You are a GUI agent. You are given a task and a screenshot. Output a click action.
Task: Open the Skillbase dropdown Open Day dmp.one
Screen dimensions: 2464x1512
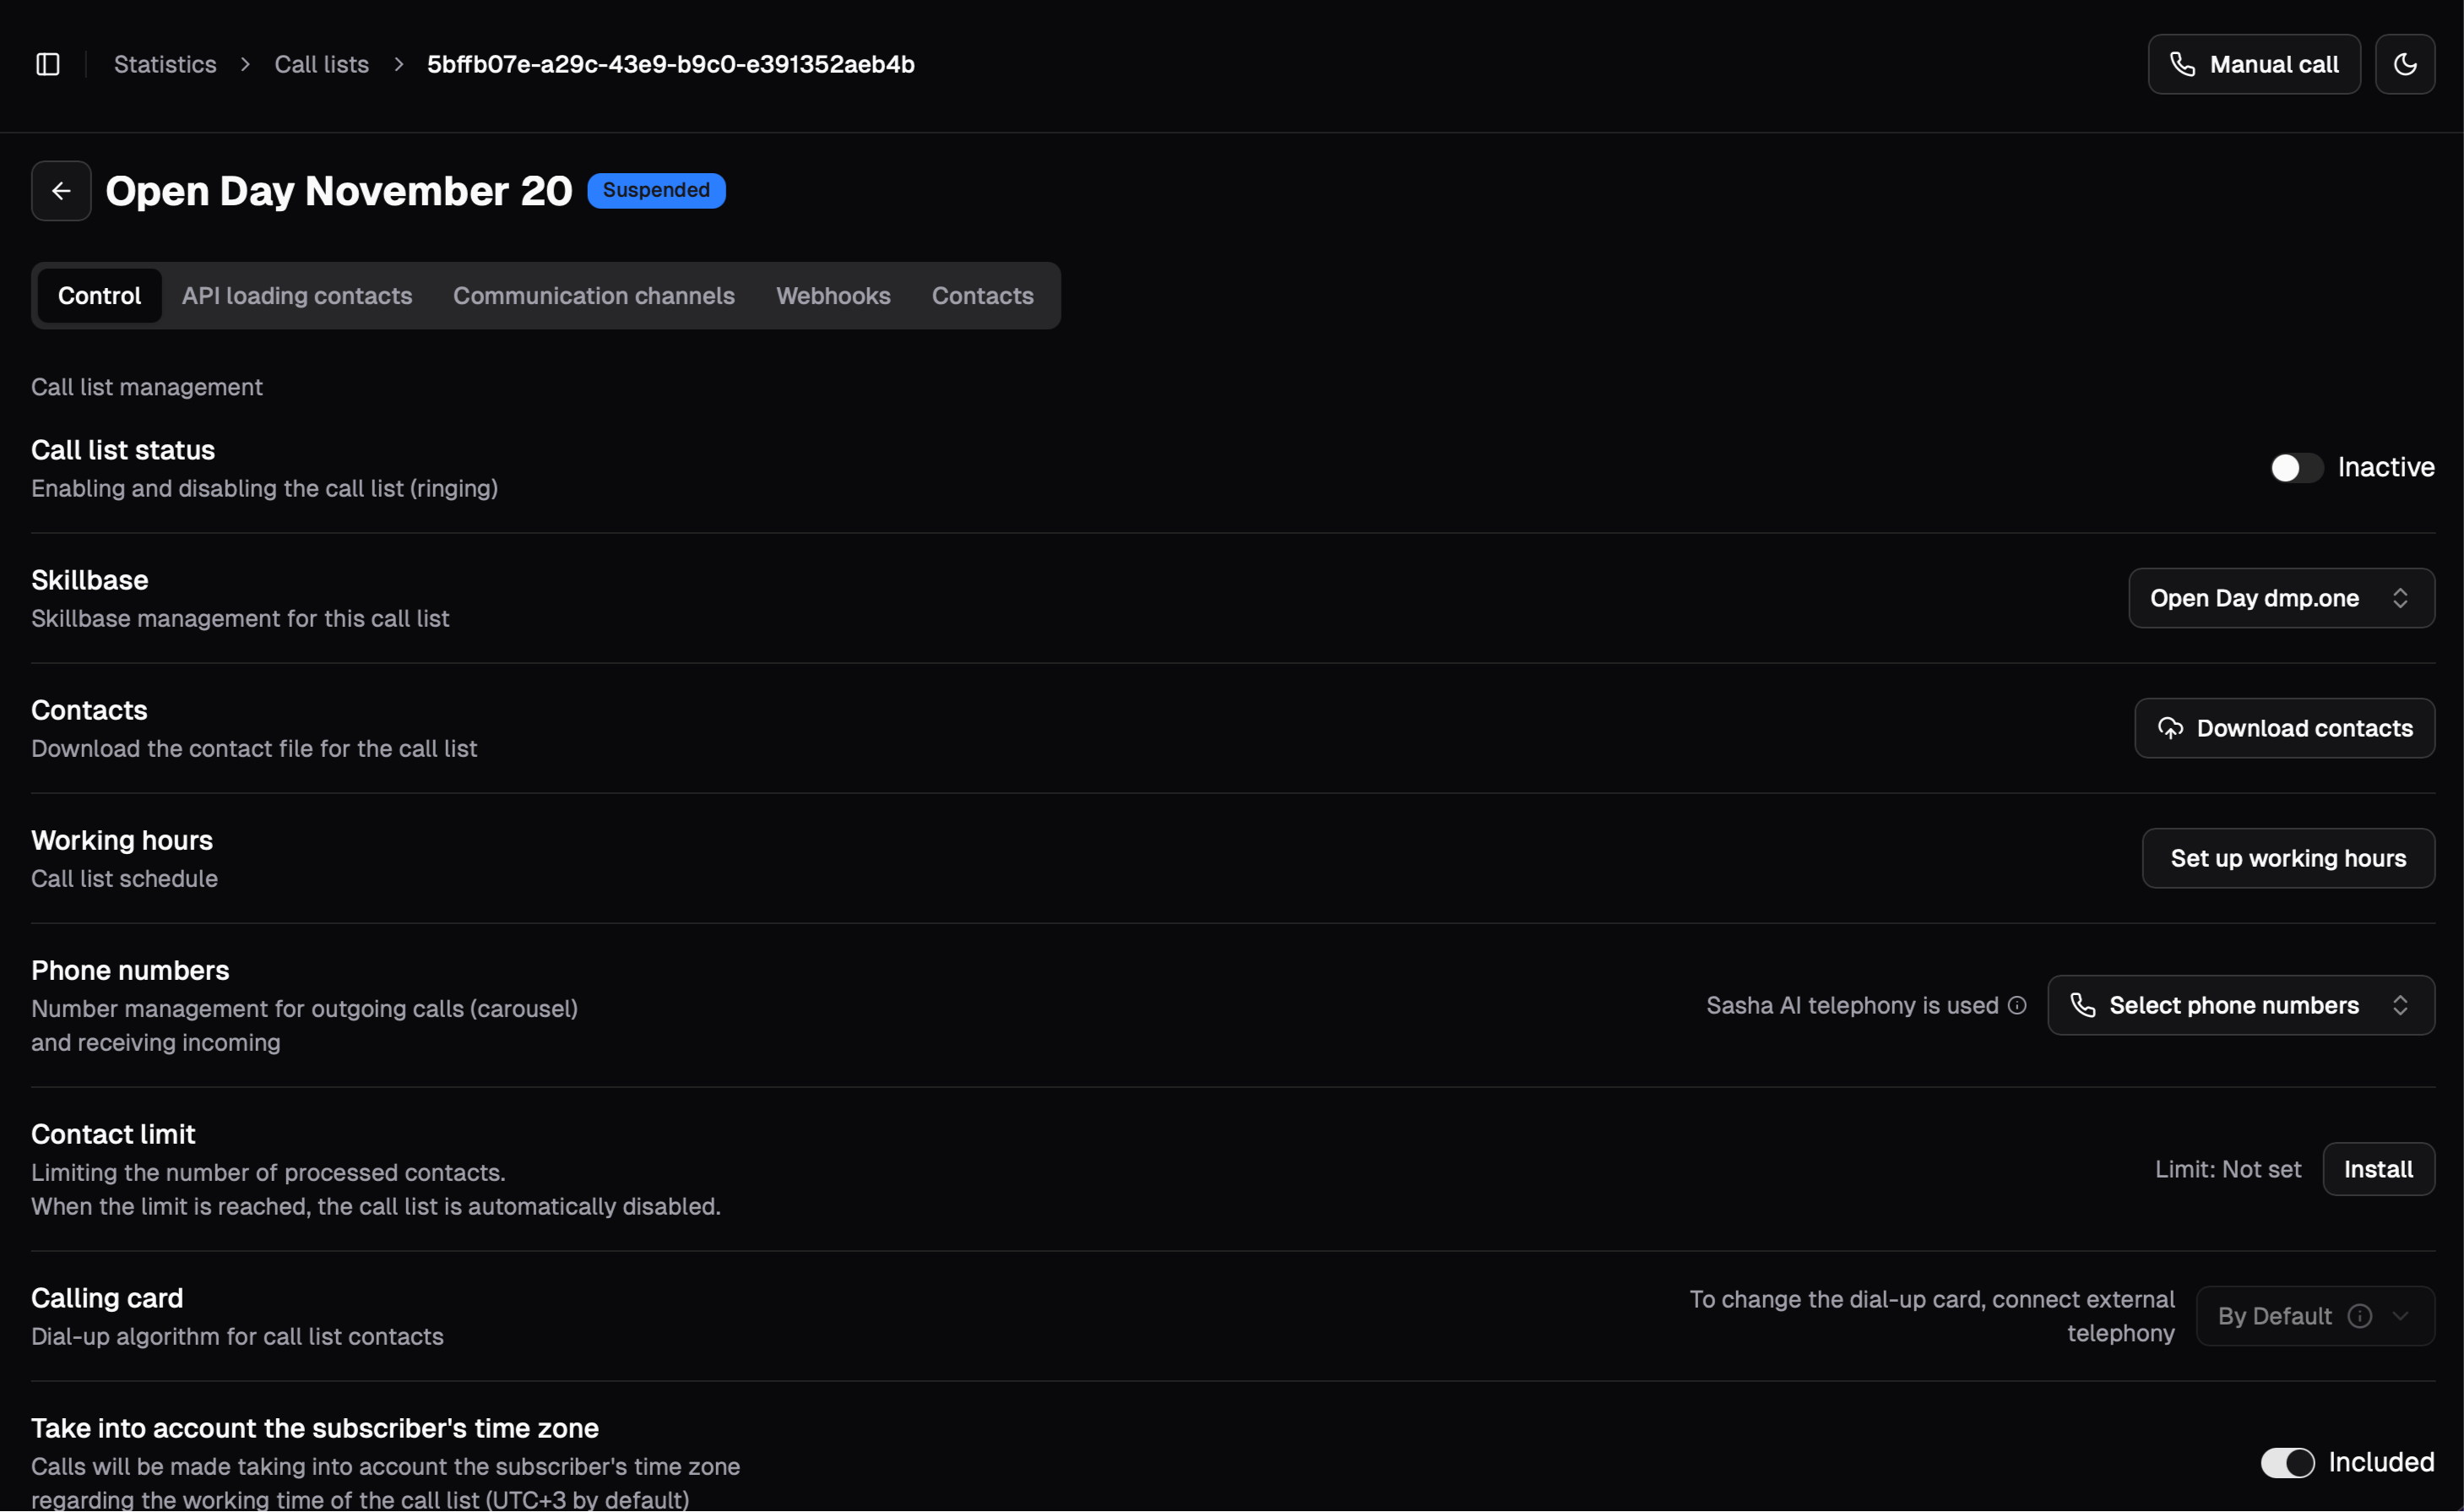click(2281, 598)
